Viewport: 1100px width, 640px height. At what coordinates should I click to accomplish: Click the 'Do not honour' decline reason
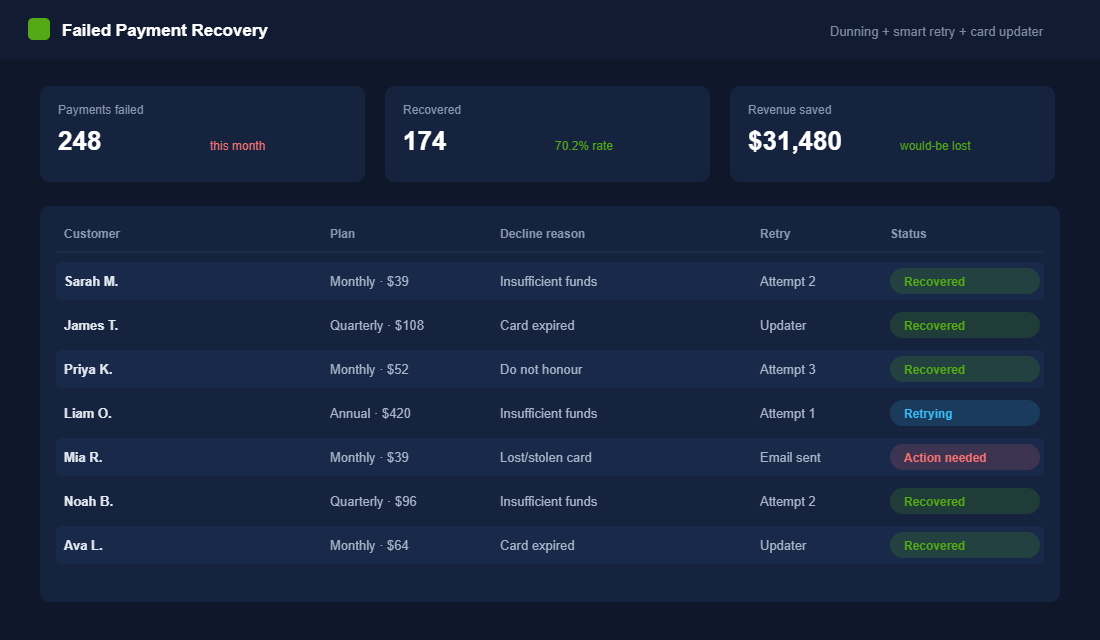541,370
